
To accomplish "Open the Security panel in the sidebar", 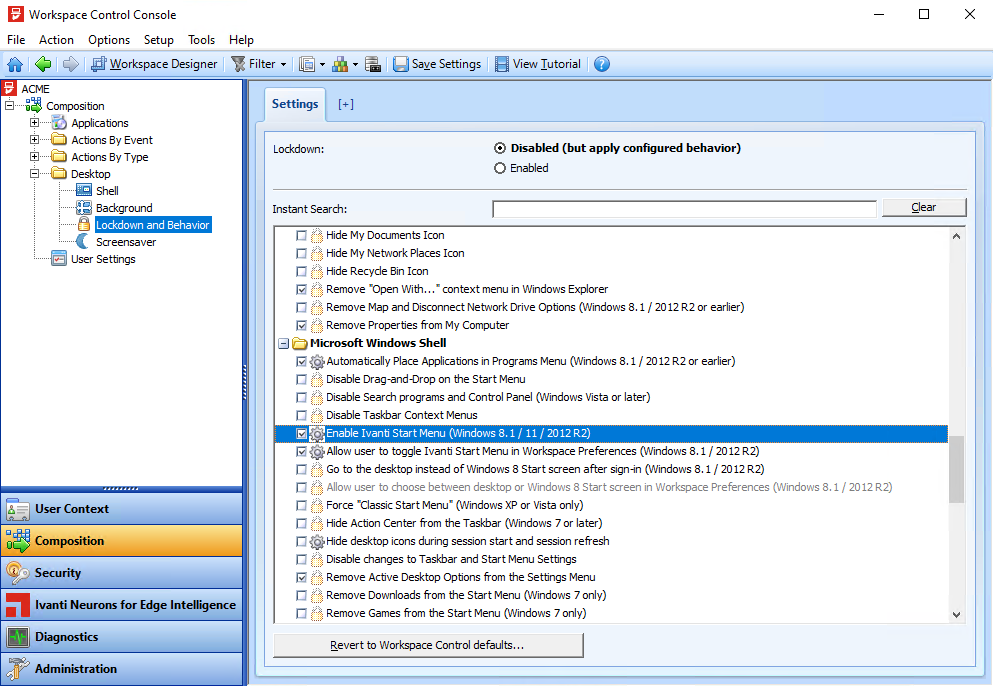I will click(x=58, y=573).
